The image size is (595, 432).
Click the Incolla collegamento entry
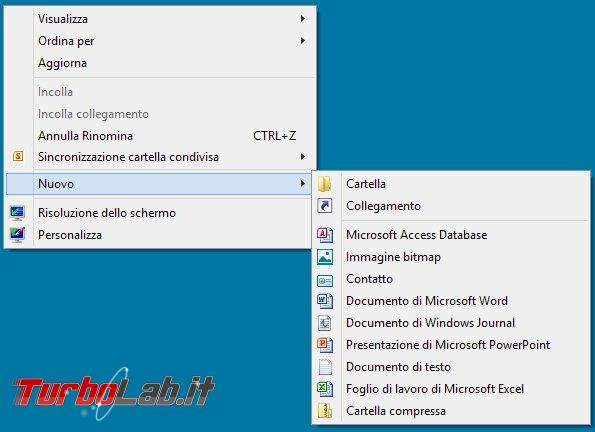click(x=159, y=114)
